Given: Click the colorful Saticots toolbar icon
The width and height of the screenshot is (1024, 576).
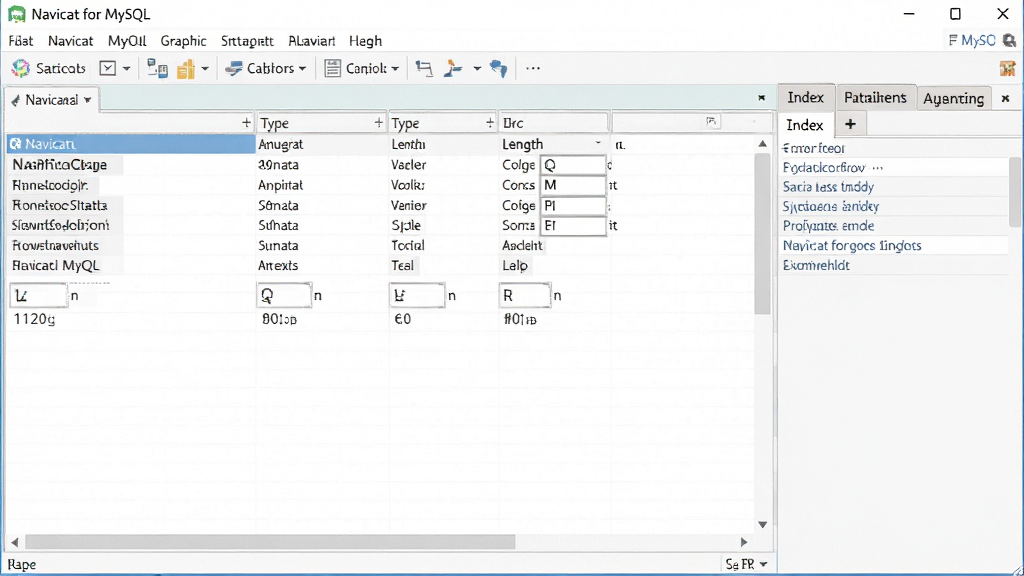Looking at the screenshot, I should (x=21, y=68).
